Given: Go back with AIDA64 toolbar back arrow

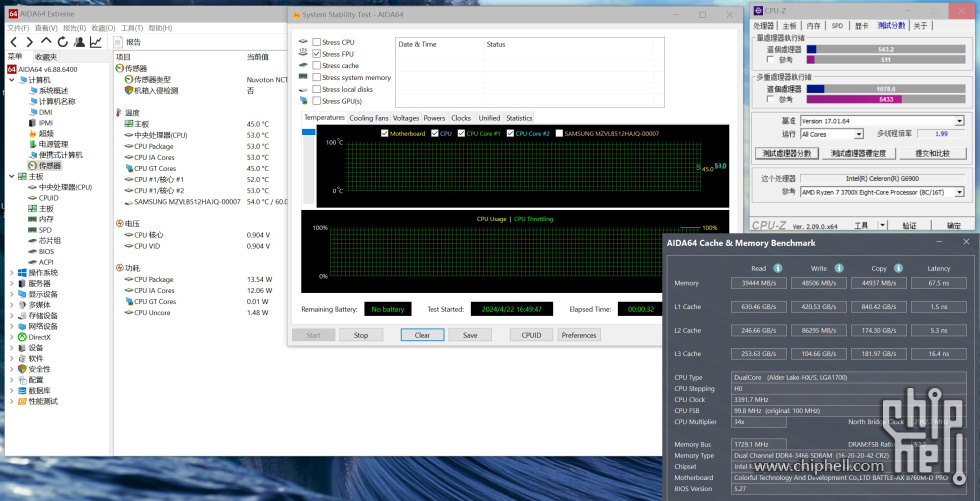Looking at the screenshot, I should (13, 42).
